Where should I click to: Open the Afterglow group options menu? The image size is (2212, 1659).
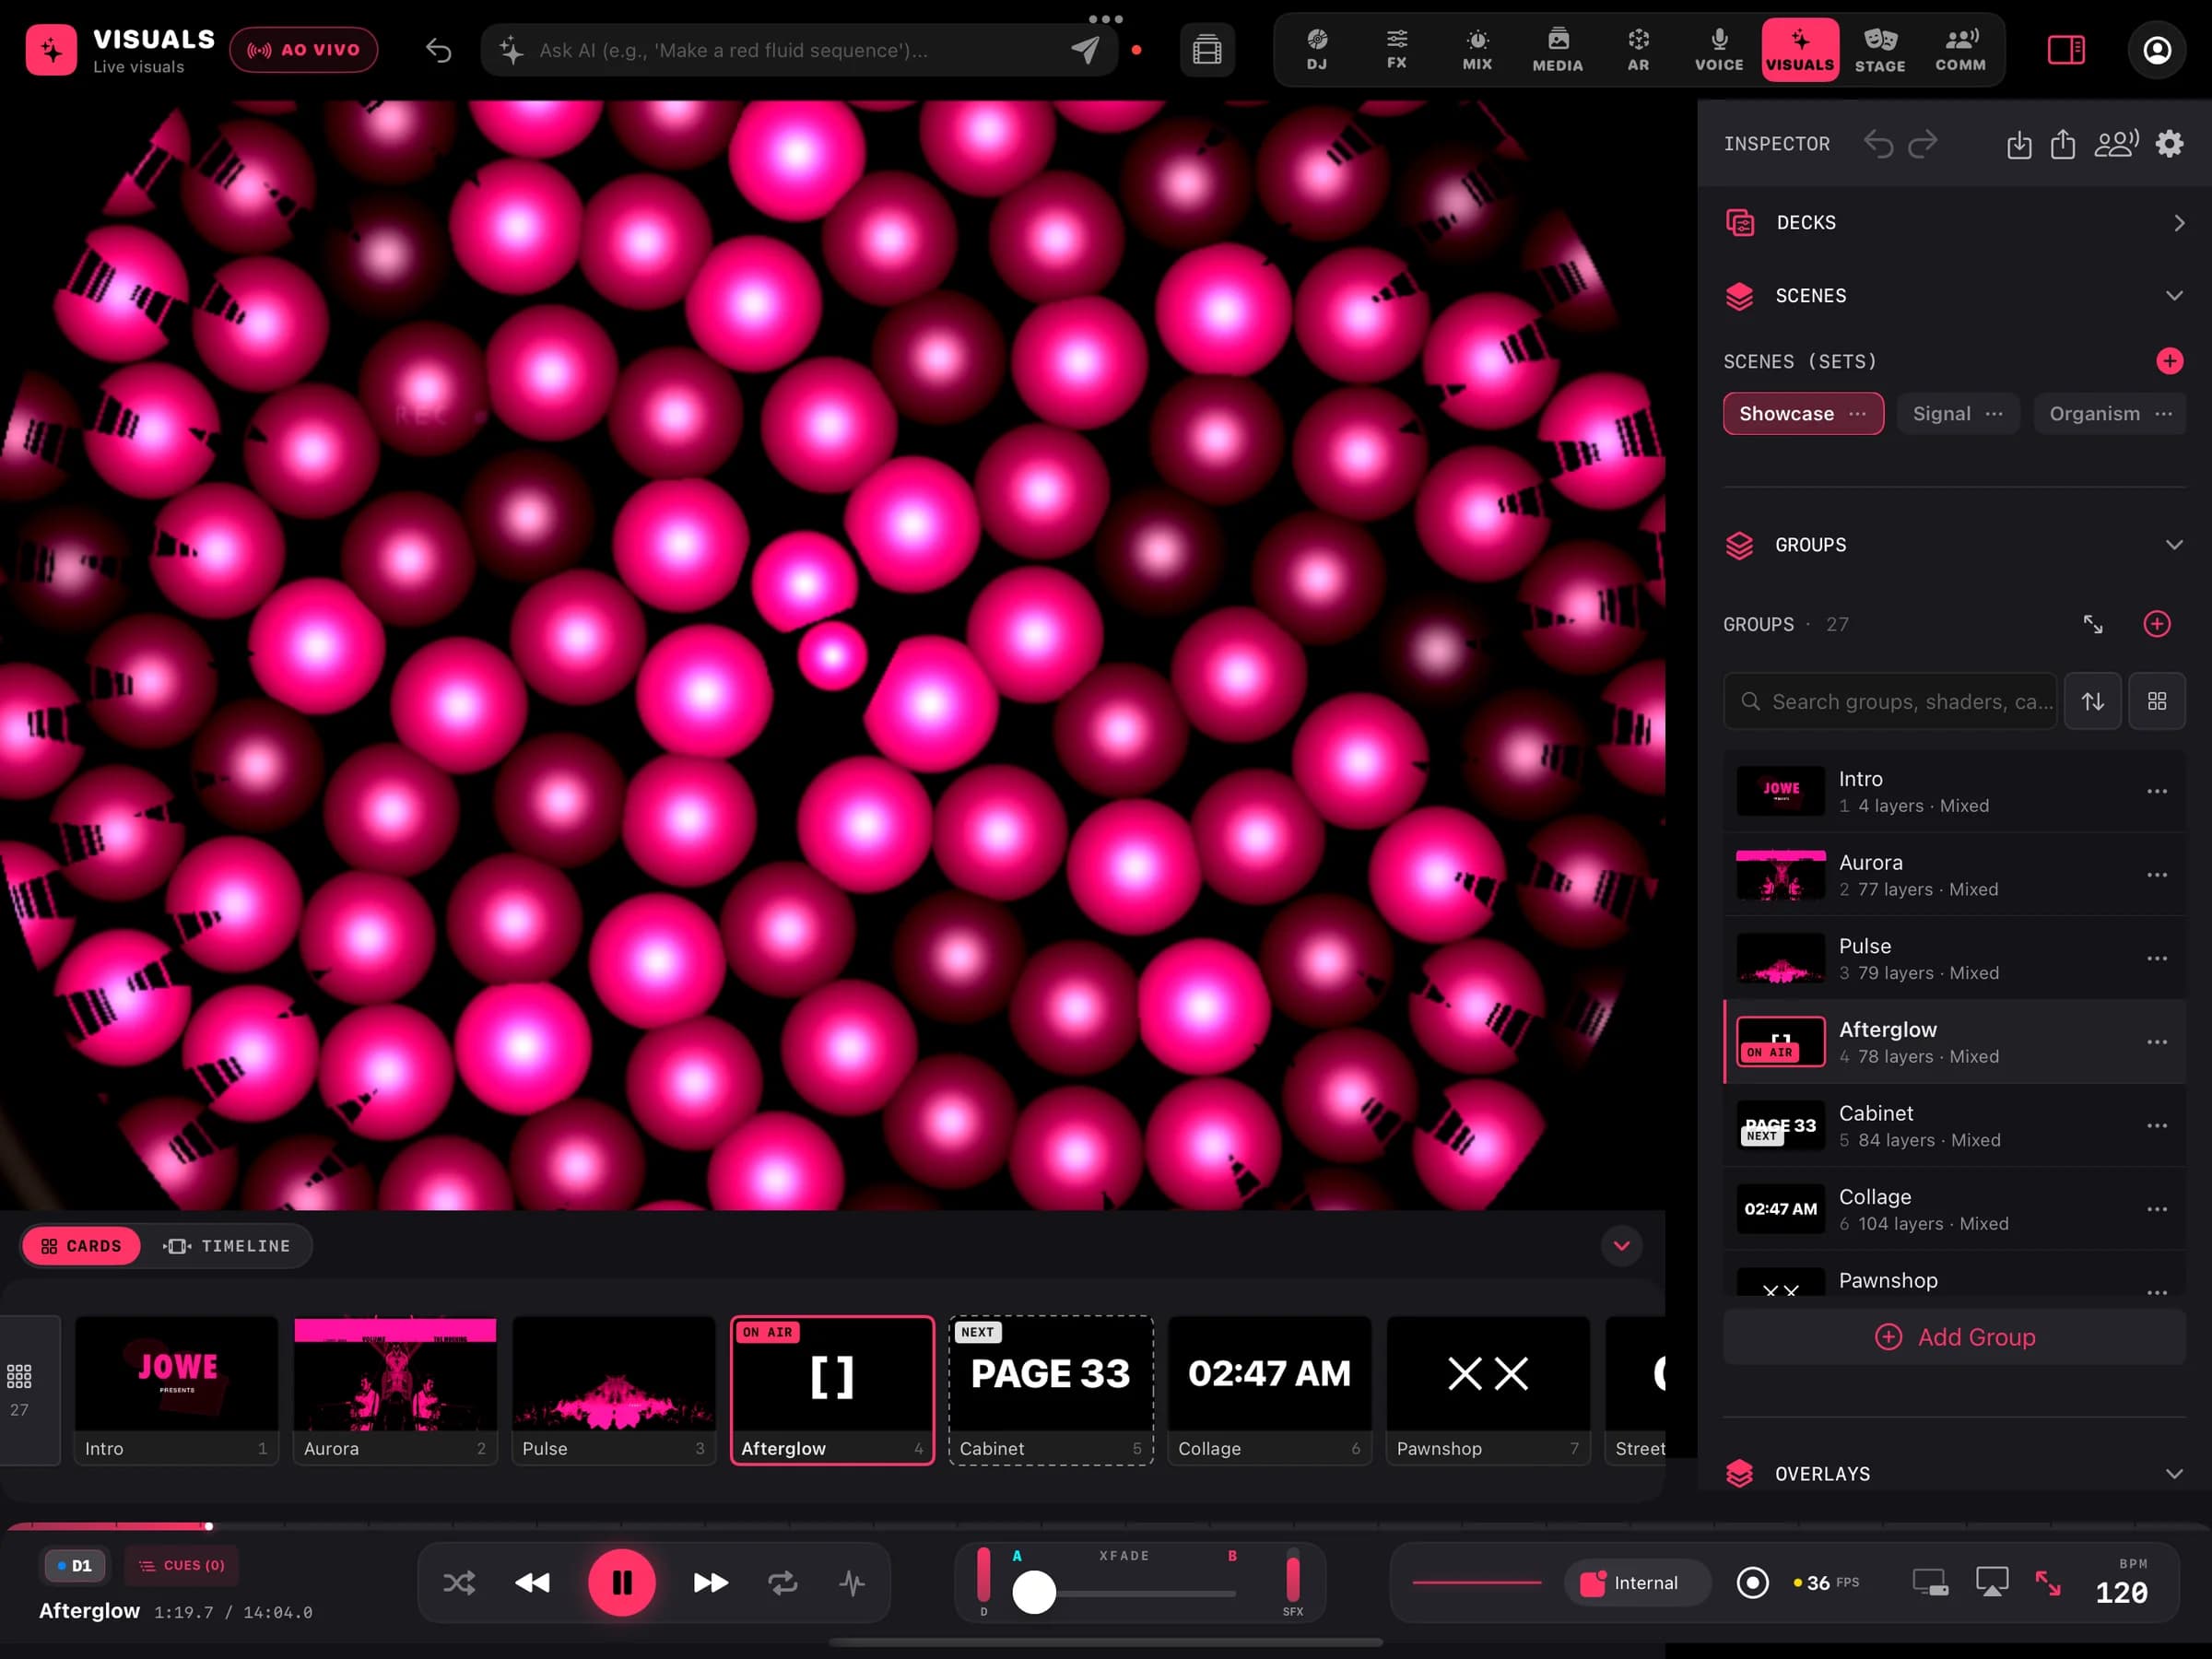2156,1042
